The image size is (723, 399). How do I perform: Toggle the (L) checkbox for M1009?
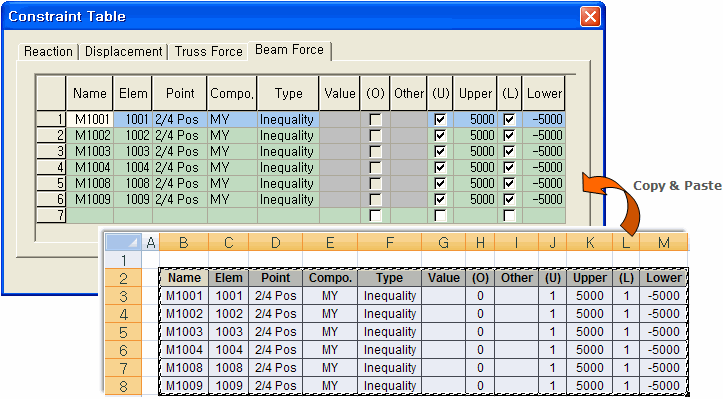[509, 200]
